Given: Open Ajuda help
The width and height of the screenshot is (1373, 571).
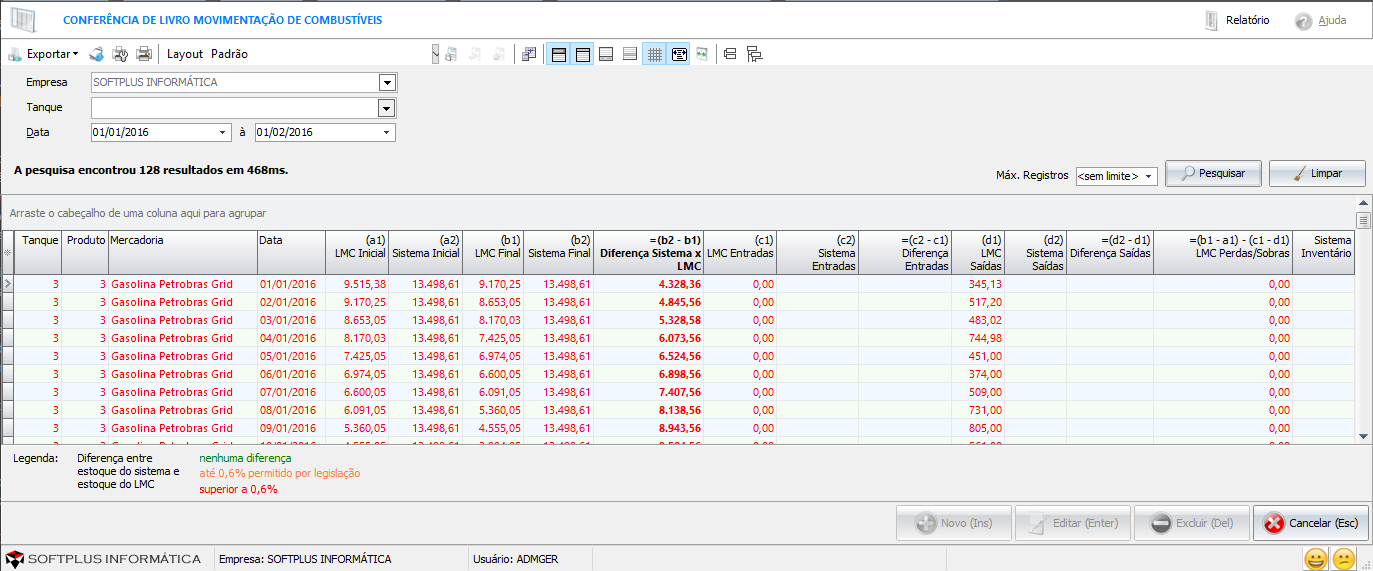Looking at the screenshot, I should click(1332, 20).
